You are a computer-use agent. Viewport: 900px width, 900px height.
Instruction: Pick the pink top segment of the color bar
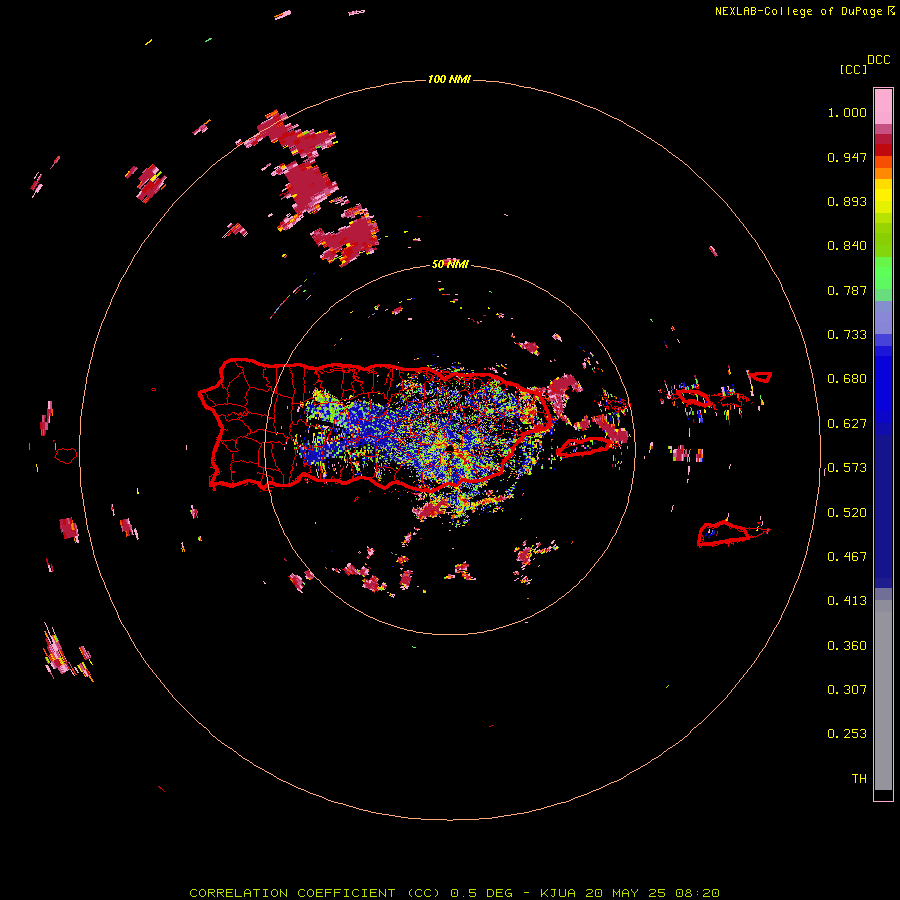coord(883,106)
